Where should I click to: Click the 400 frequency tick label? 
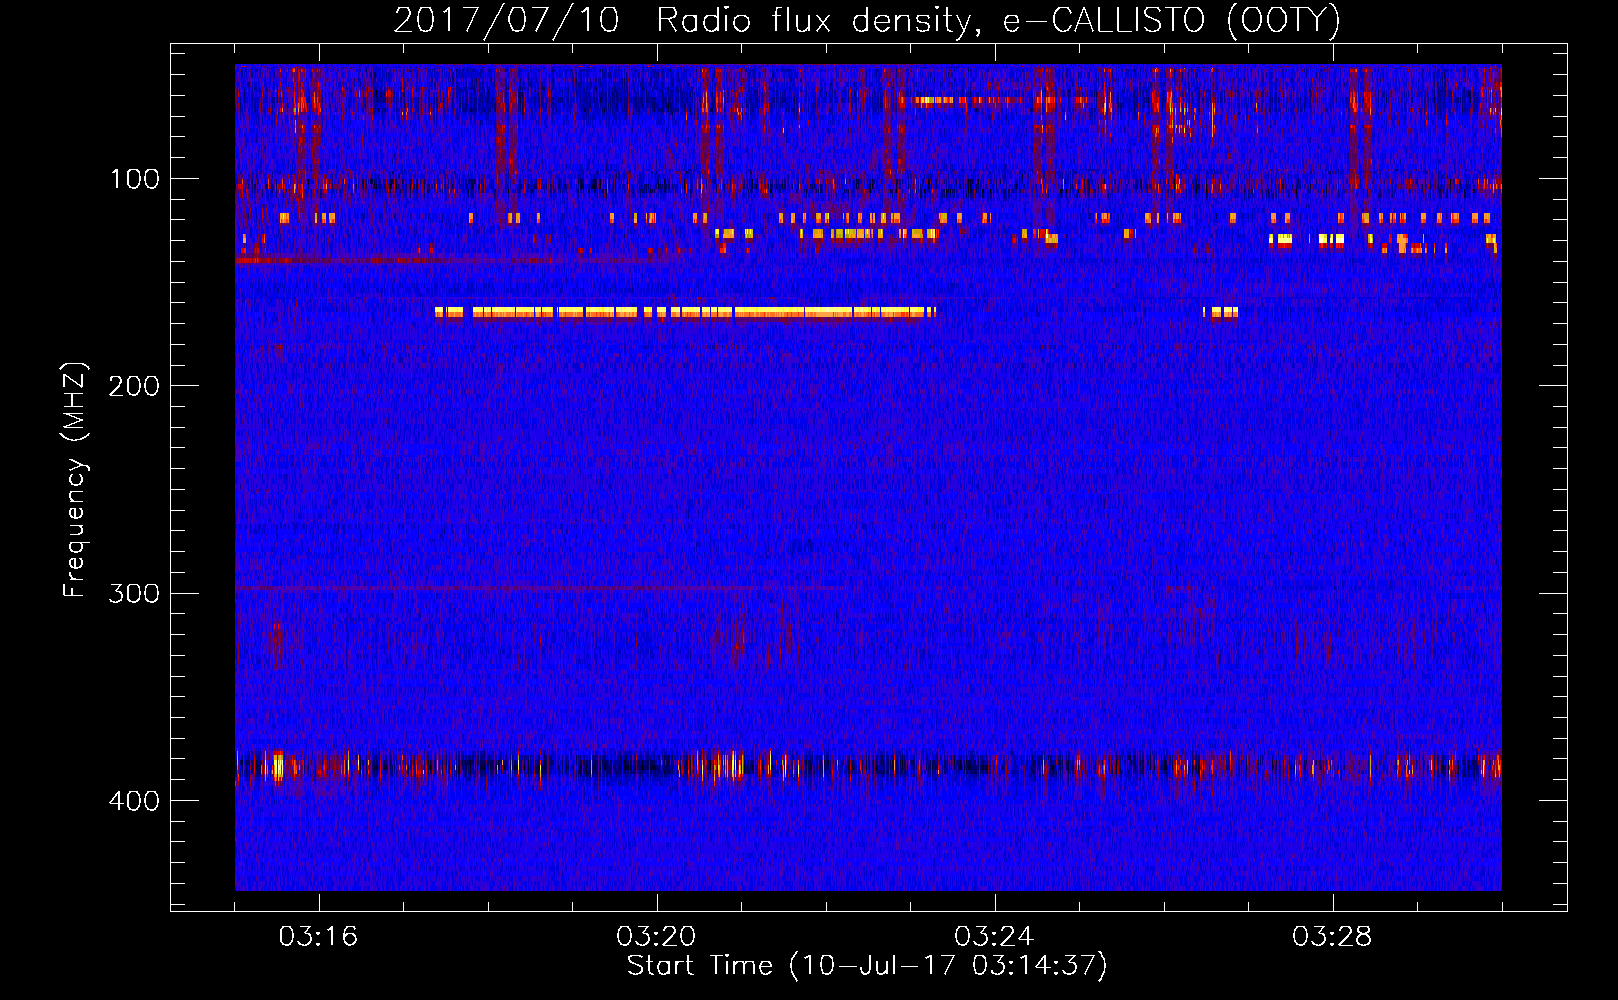pyautogui.click(x=133, y=801)
